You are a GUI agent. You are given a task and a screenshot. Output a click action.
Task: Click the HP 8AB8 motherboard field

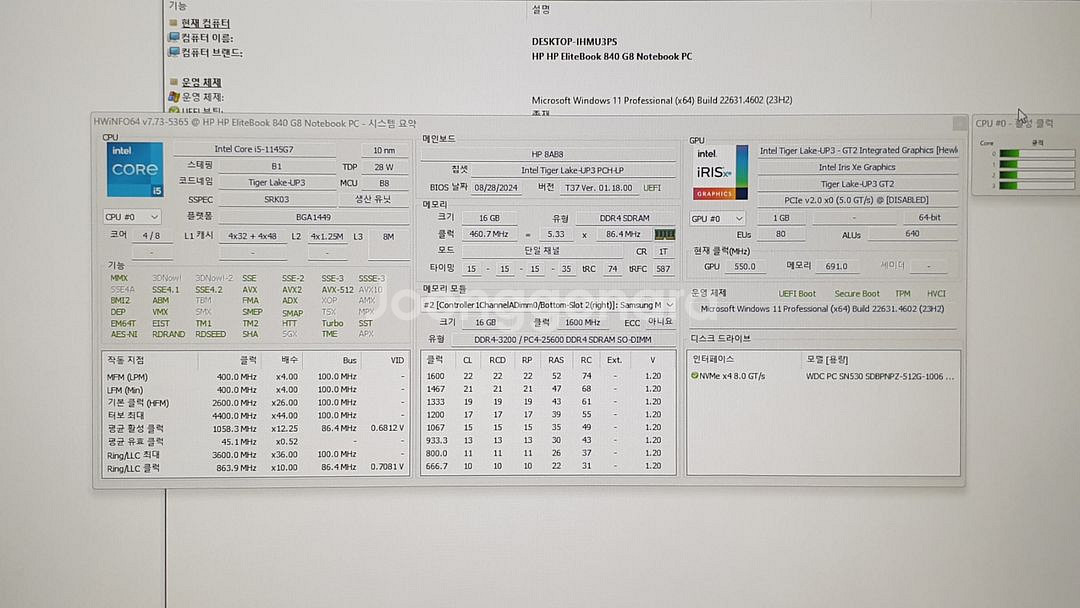[x=548, y=154]
